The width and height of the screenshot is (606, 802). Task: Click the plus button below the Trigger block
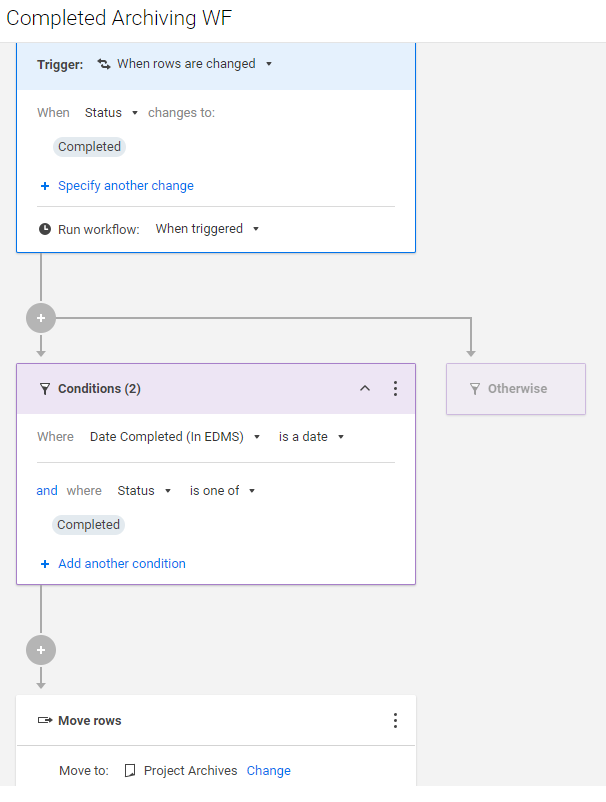(x=41, y=318)
